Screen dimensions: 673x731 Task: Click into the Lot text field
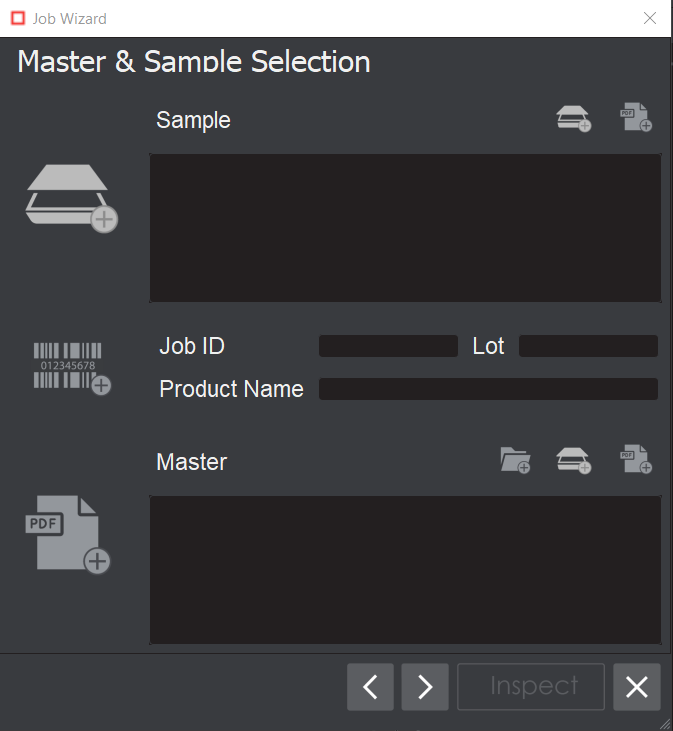[588, 346]
